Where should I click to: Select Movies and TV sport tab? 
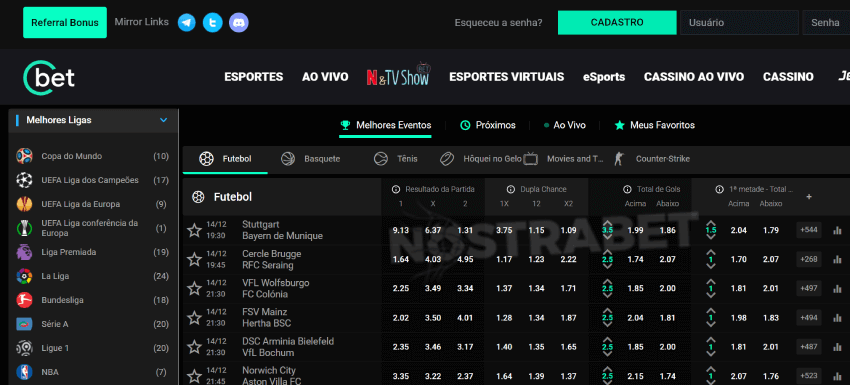coord(564,159)
